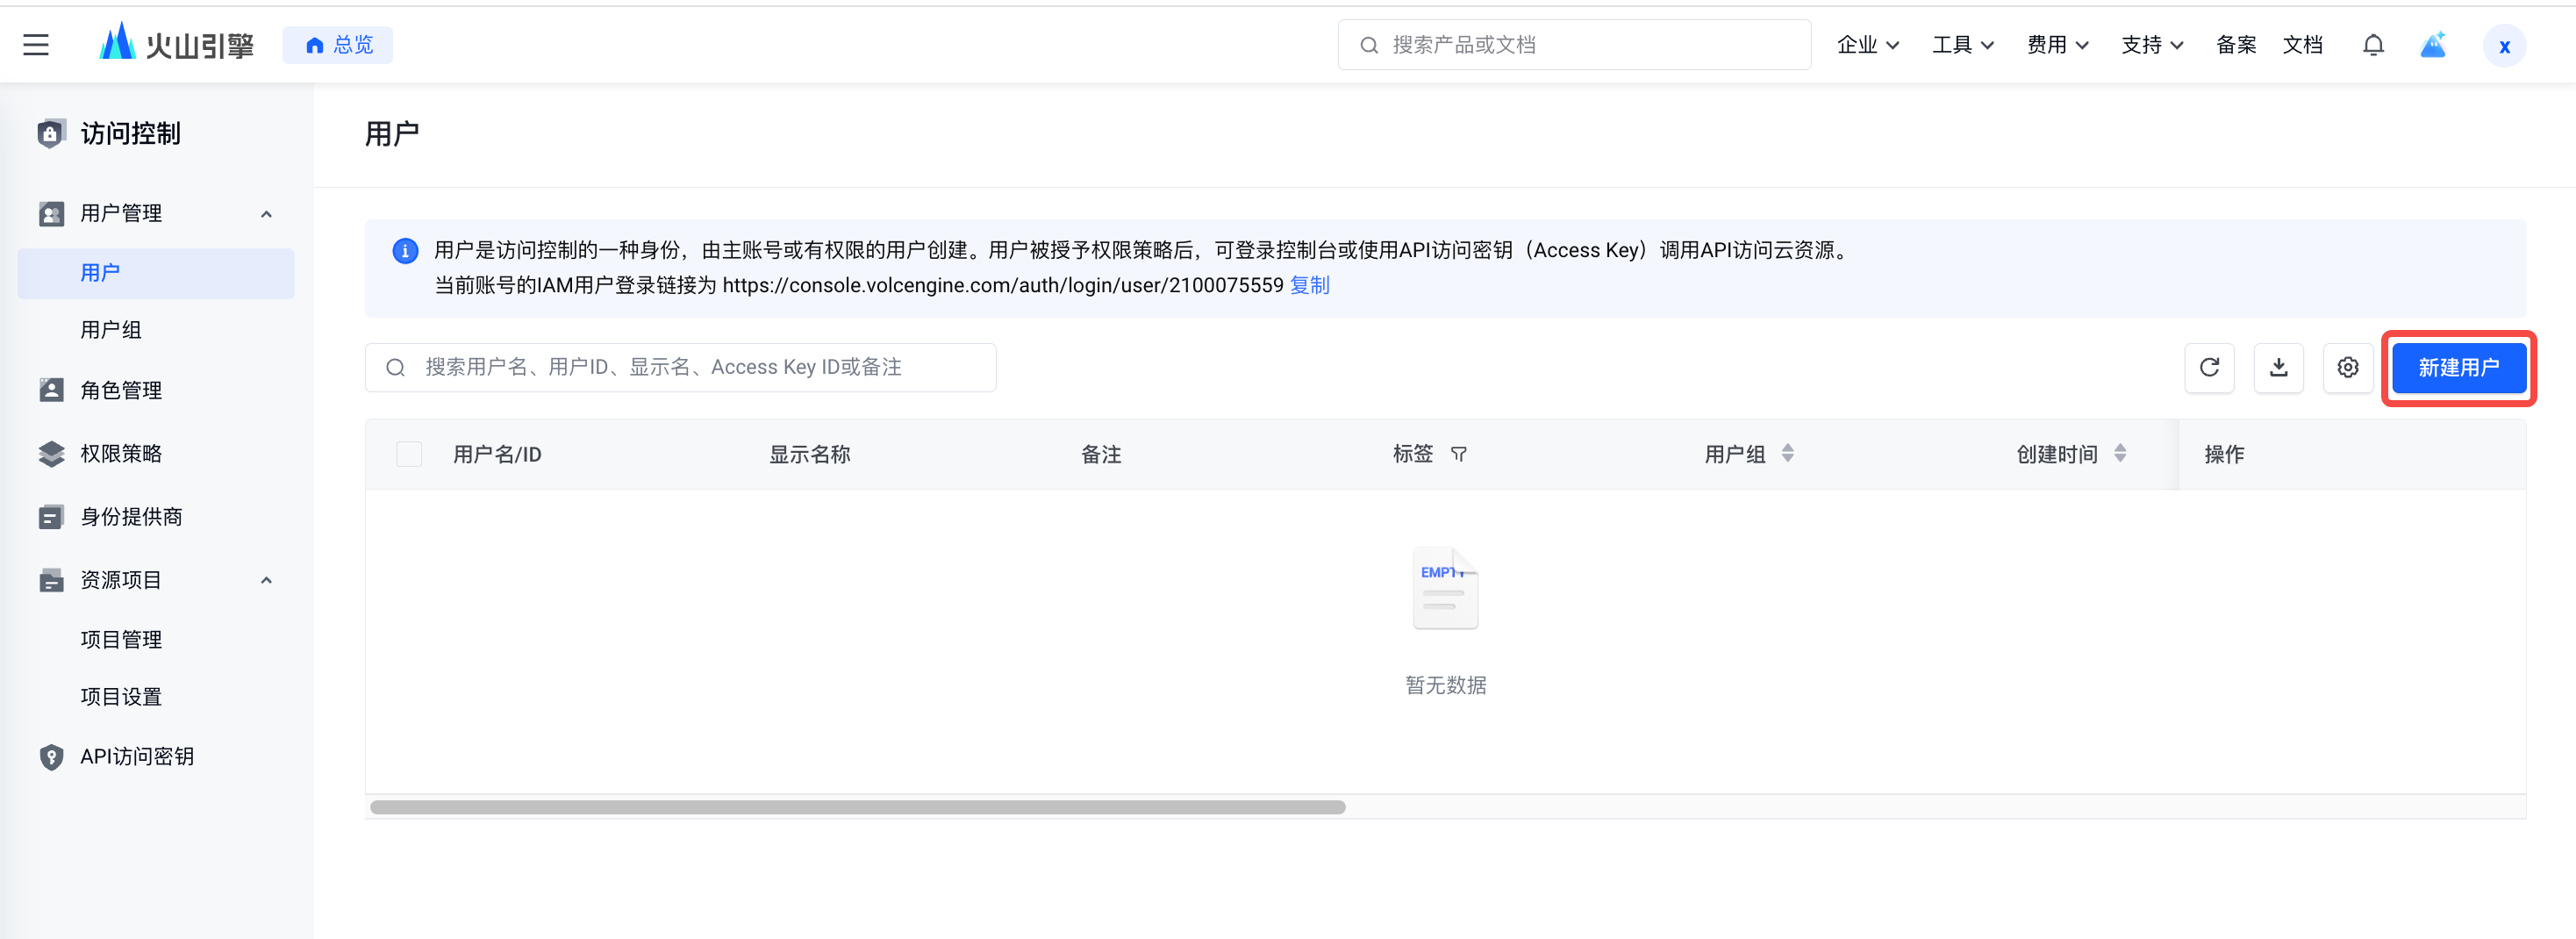The image size is (2576, 939).
Task: Copy the IAM login link via 复制
Action: (x=1309, y=286)
